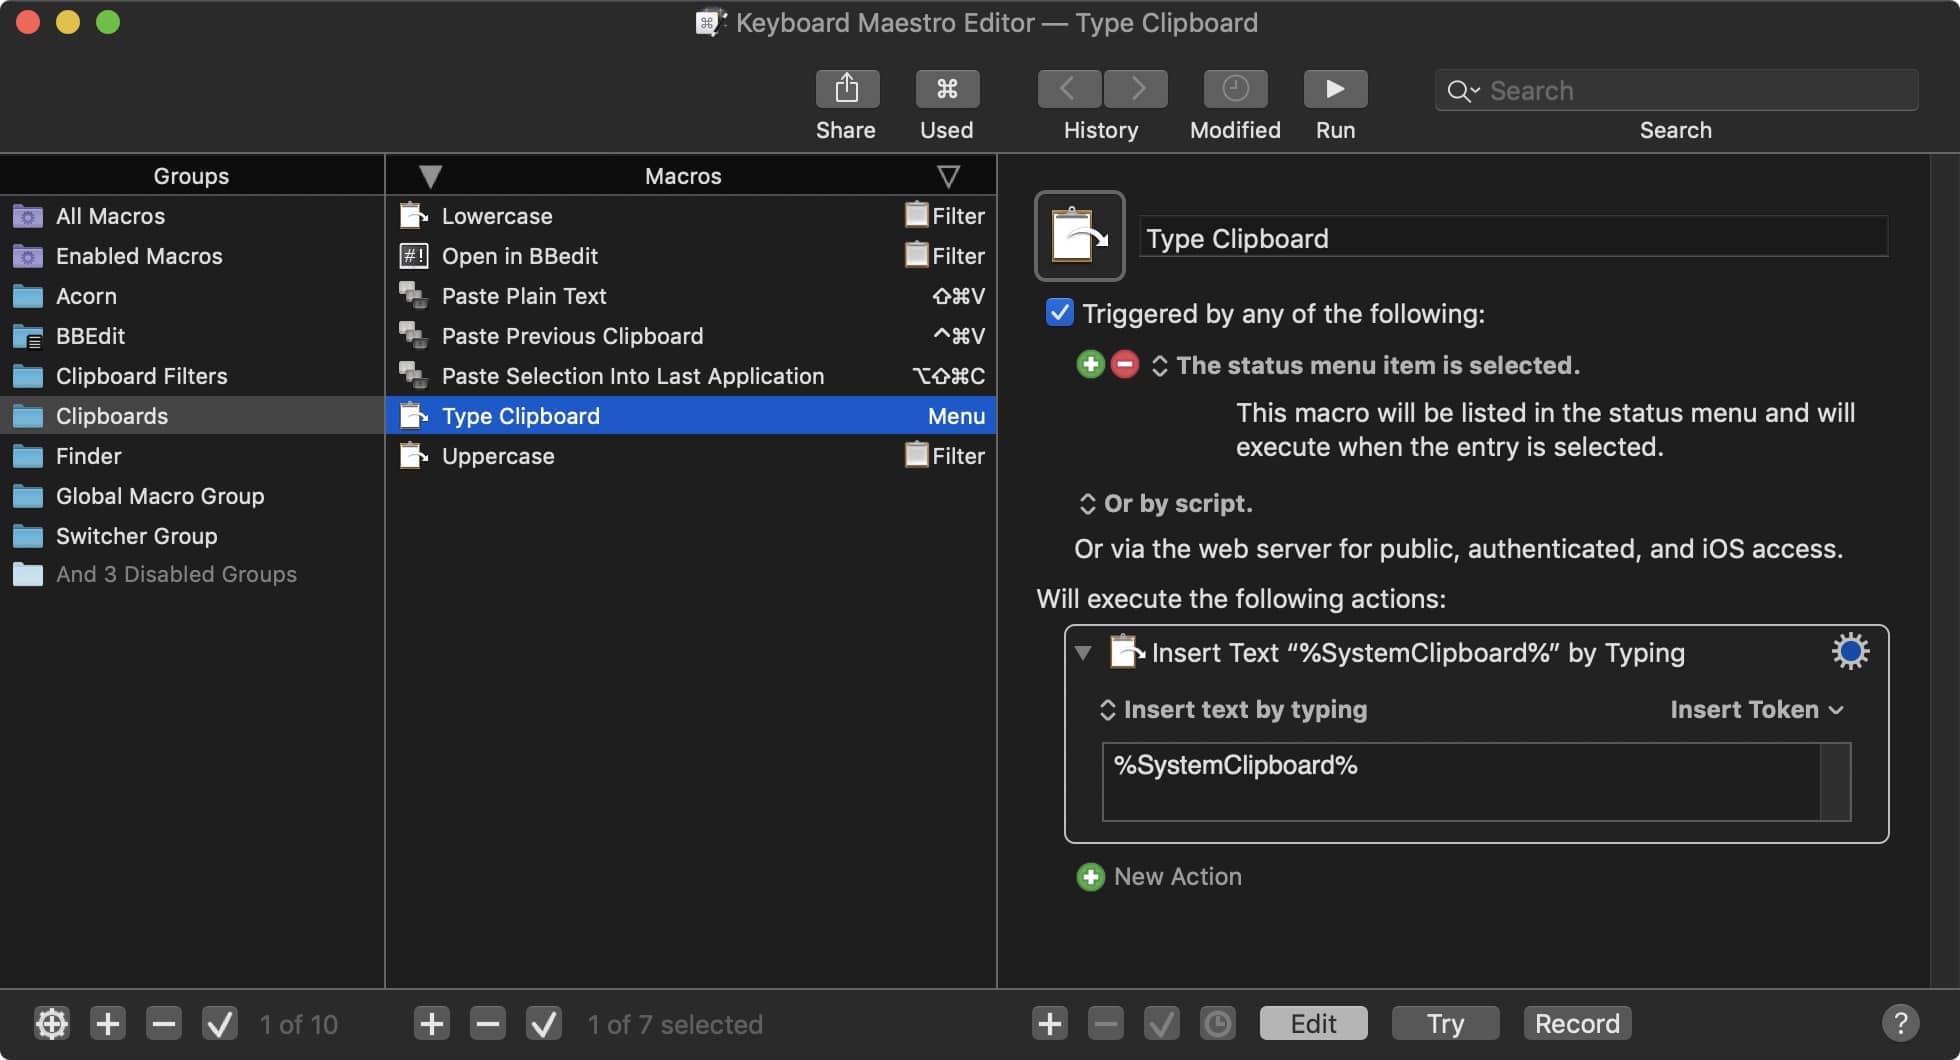Open the Used macros toolbar button
This screenshot has width=1960, height=1060.
(946, 89)
